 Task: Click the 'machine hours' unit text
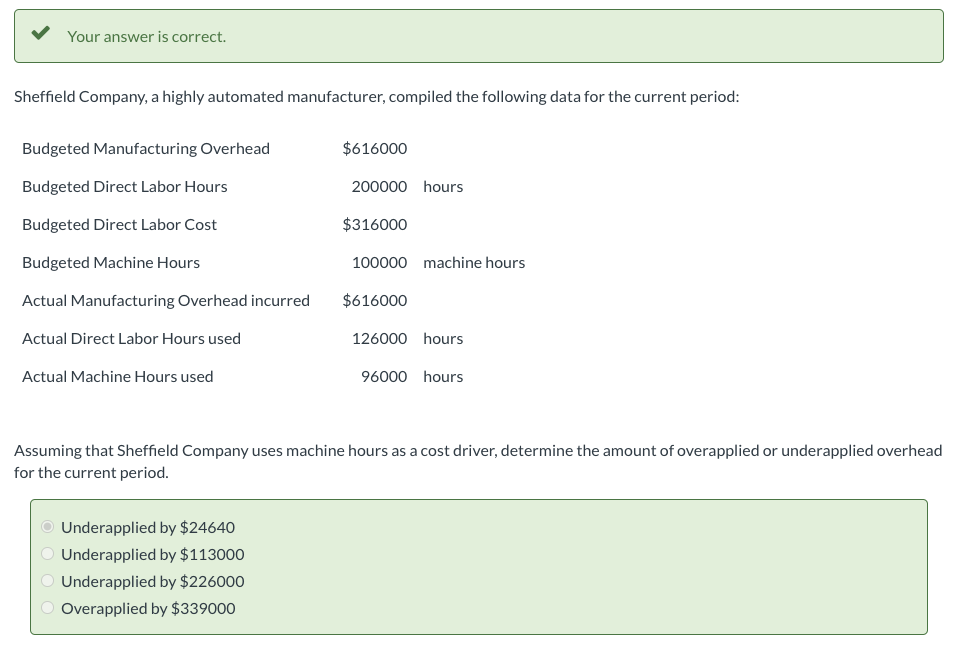pos(474,262)
